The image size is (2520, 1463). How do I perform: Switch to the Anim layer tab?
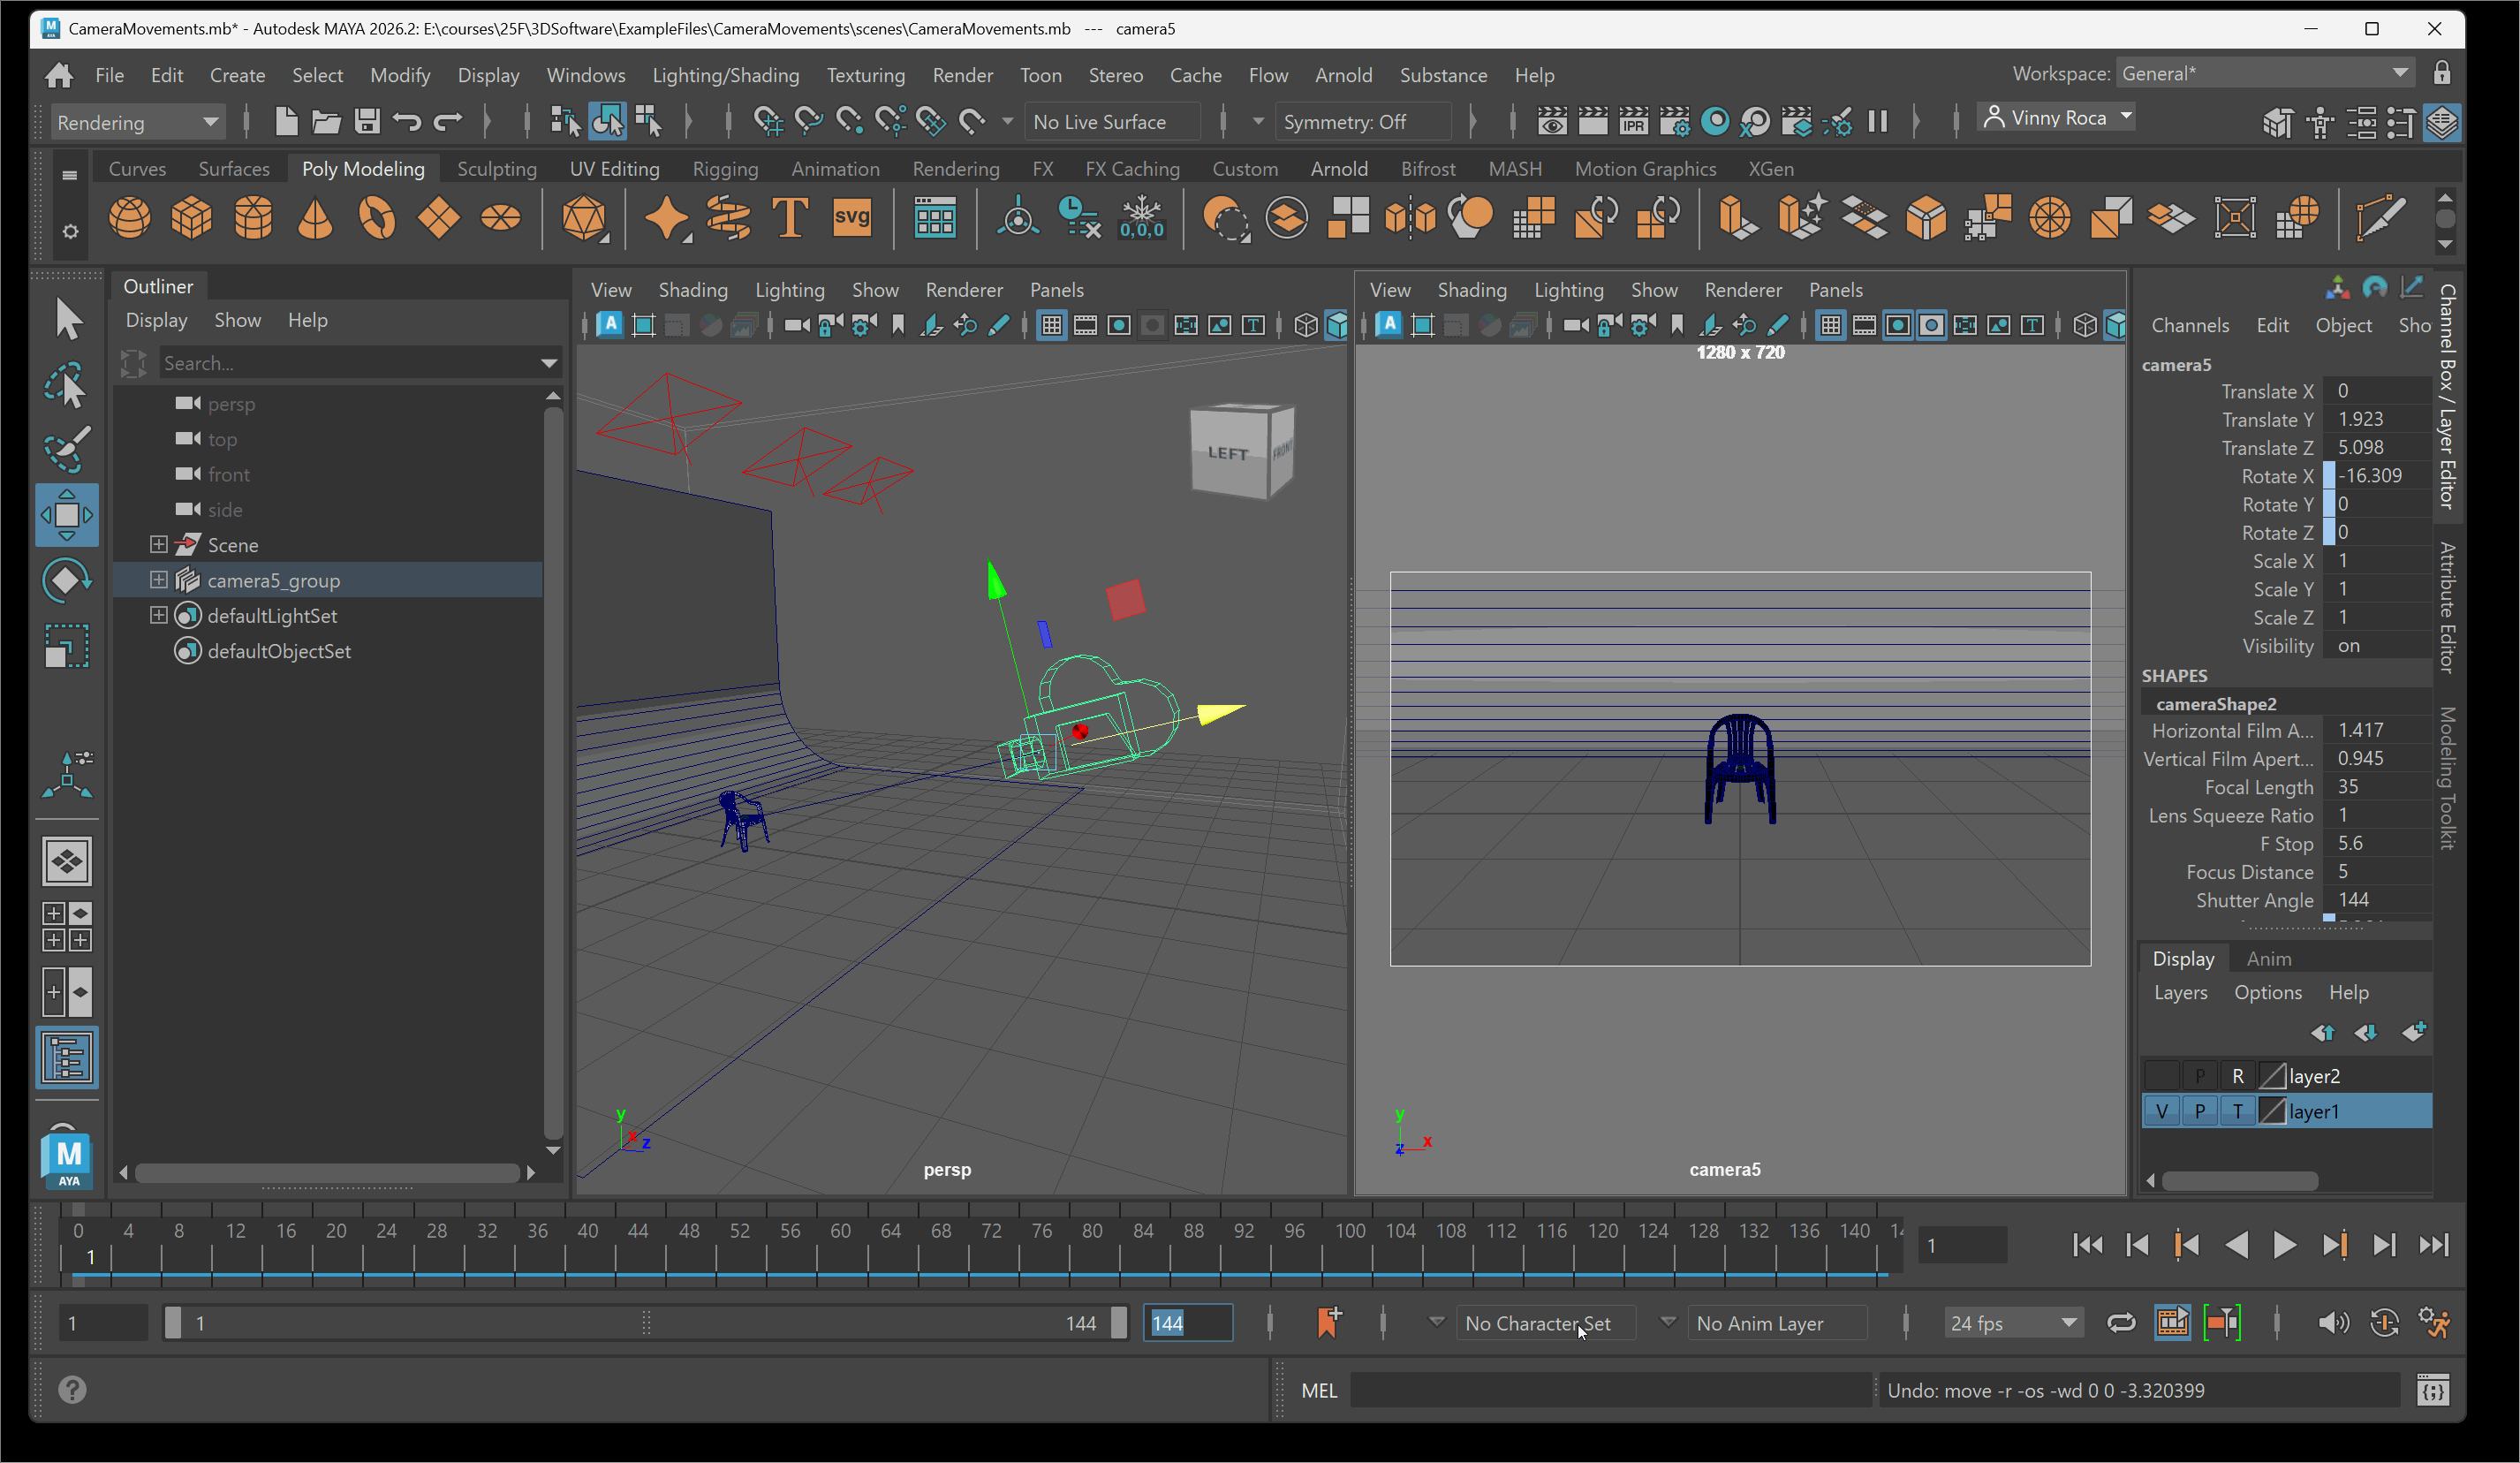click(2267, 958)
